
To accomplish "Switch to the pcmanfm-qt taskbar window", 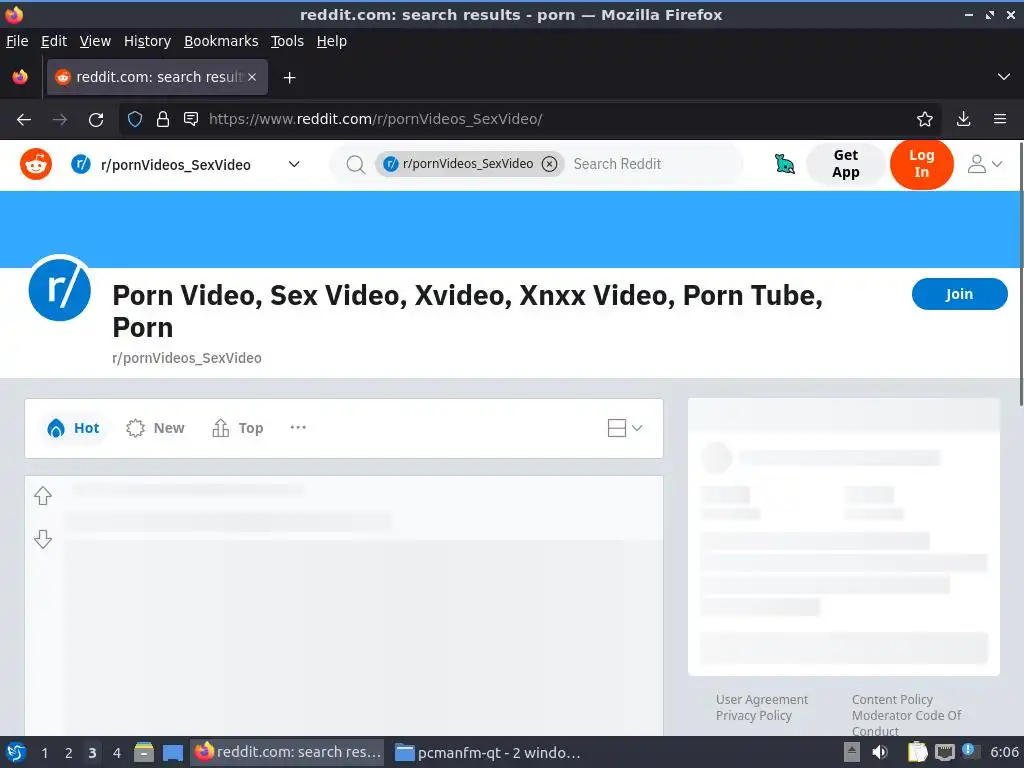I will click(488, 753).
